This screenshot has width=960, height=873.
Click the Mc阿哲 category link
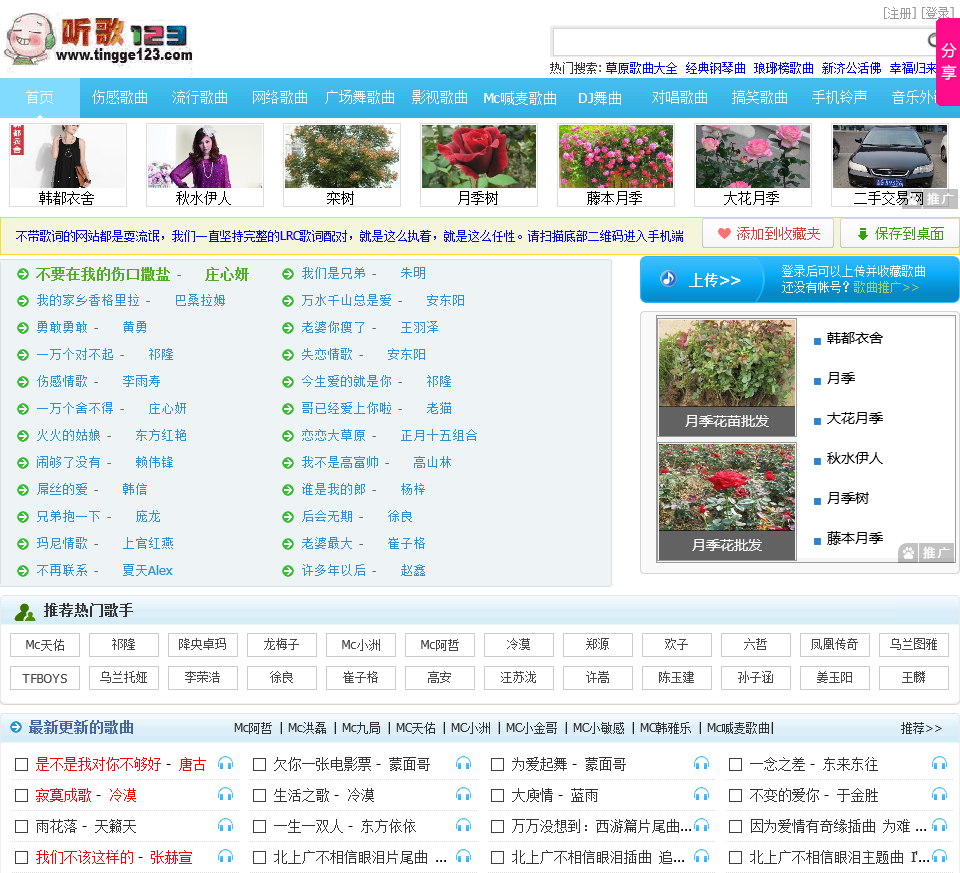(252, 728)
